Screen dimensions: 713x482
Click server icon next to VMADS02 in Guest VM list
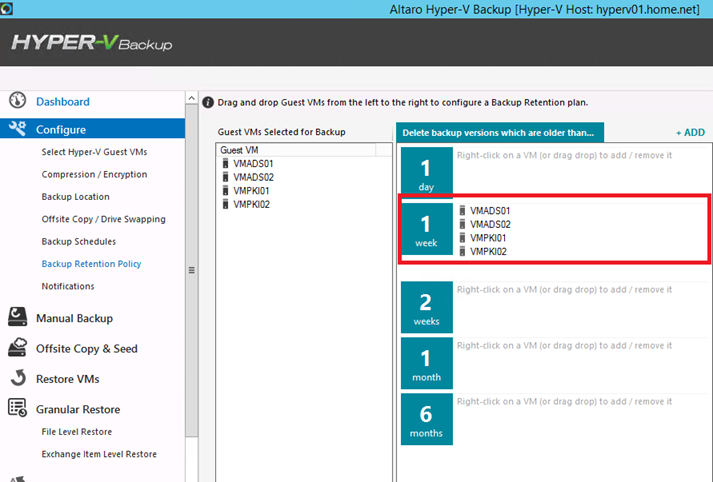[225, 177]
